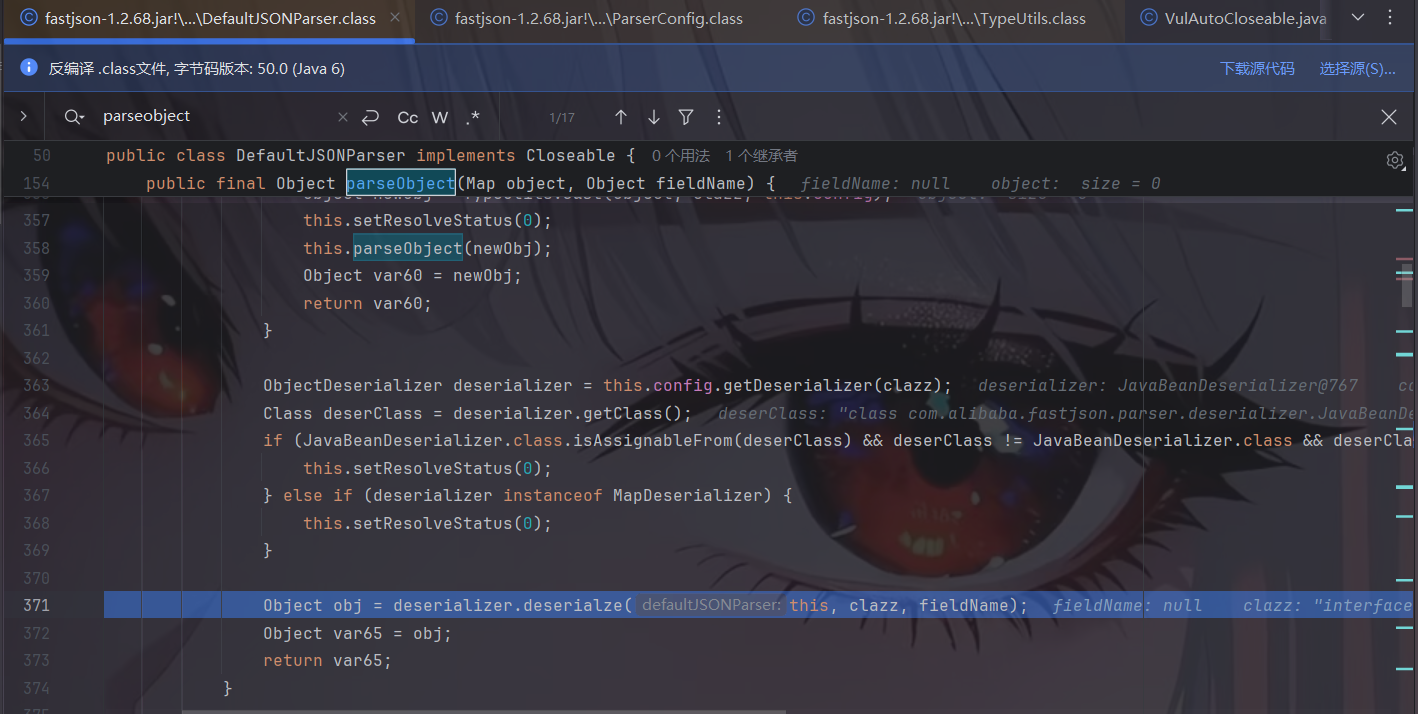Open search bar more options menu
Viewport: 1418px width, 714px height.
coord(718,117)
